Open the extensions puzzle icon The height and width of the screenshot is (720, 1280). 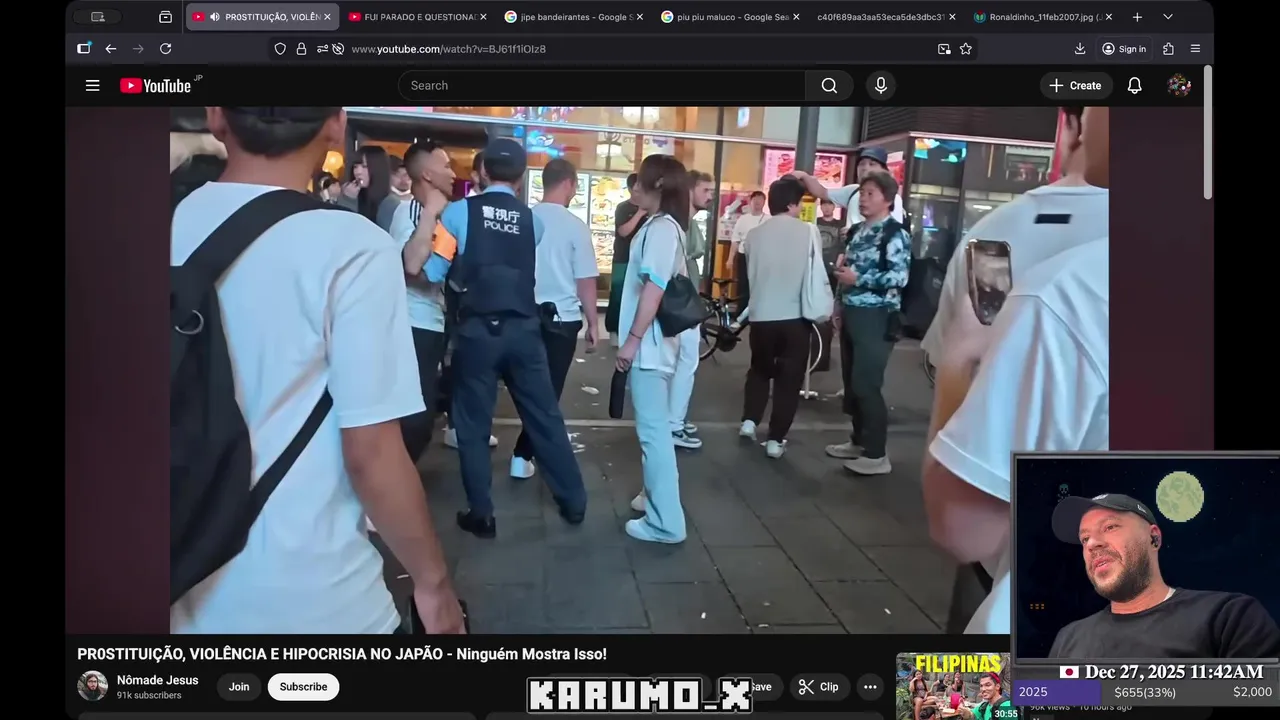pos(1168,49)
